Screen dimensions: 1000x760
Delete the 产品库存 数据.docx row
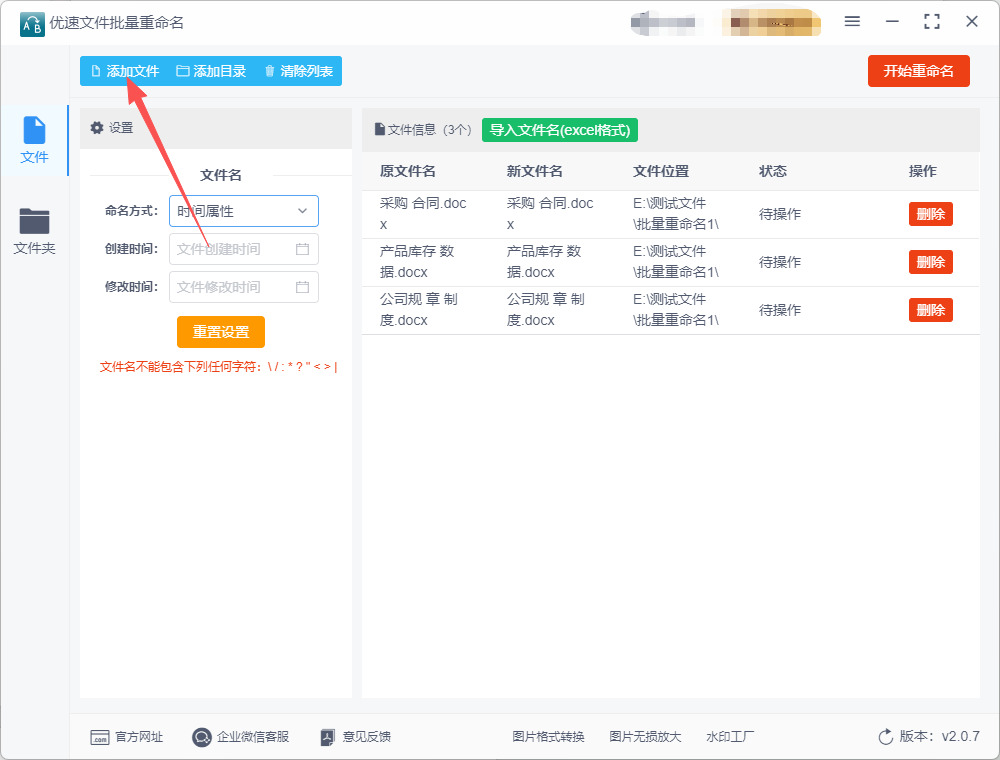[930, 262]
